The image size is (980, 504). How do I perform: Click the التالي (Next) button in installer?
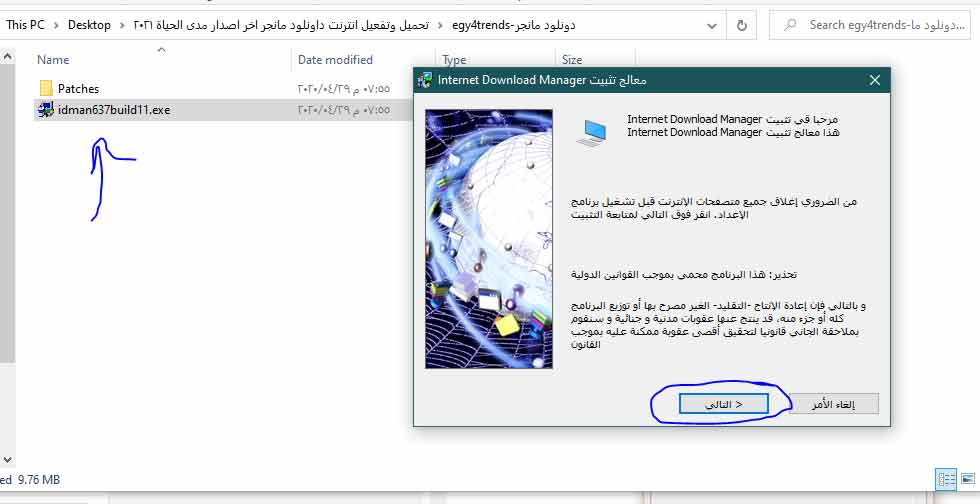tap(723, 404)
